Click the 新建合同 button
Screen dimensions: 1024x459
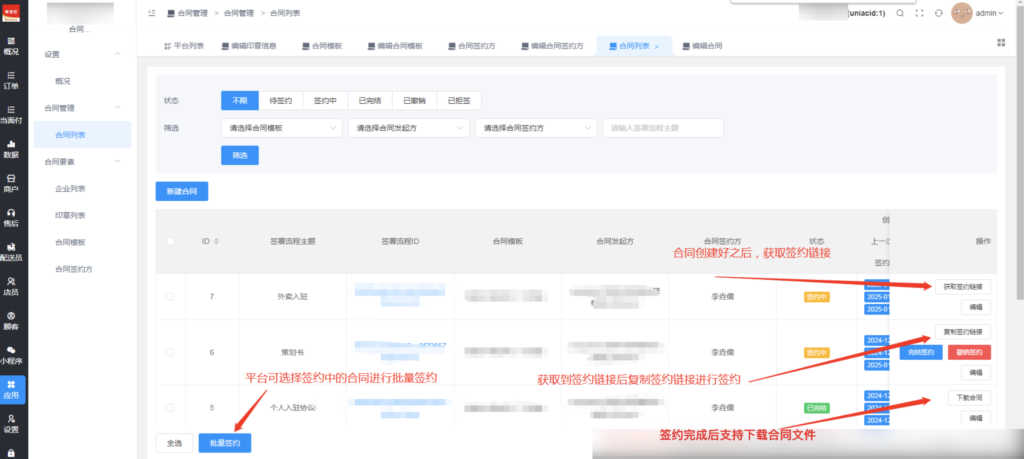point(182,191)
